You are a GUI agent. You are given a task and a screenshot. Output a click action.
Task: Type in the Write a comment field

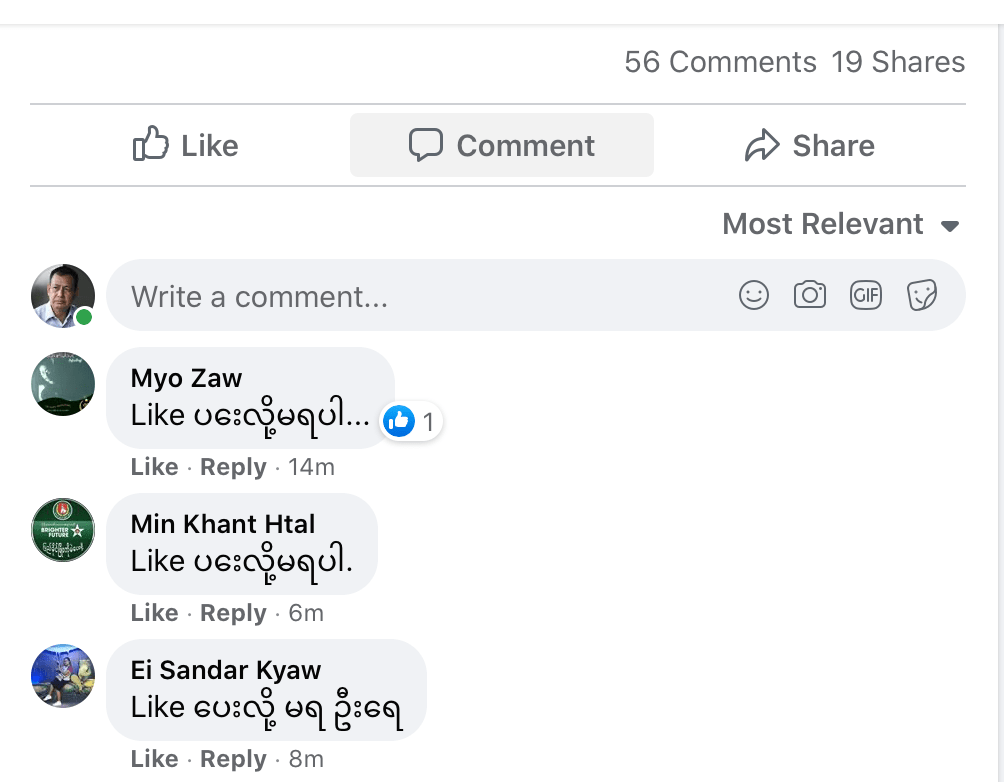420,296
